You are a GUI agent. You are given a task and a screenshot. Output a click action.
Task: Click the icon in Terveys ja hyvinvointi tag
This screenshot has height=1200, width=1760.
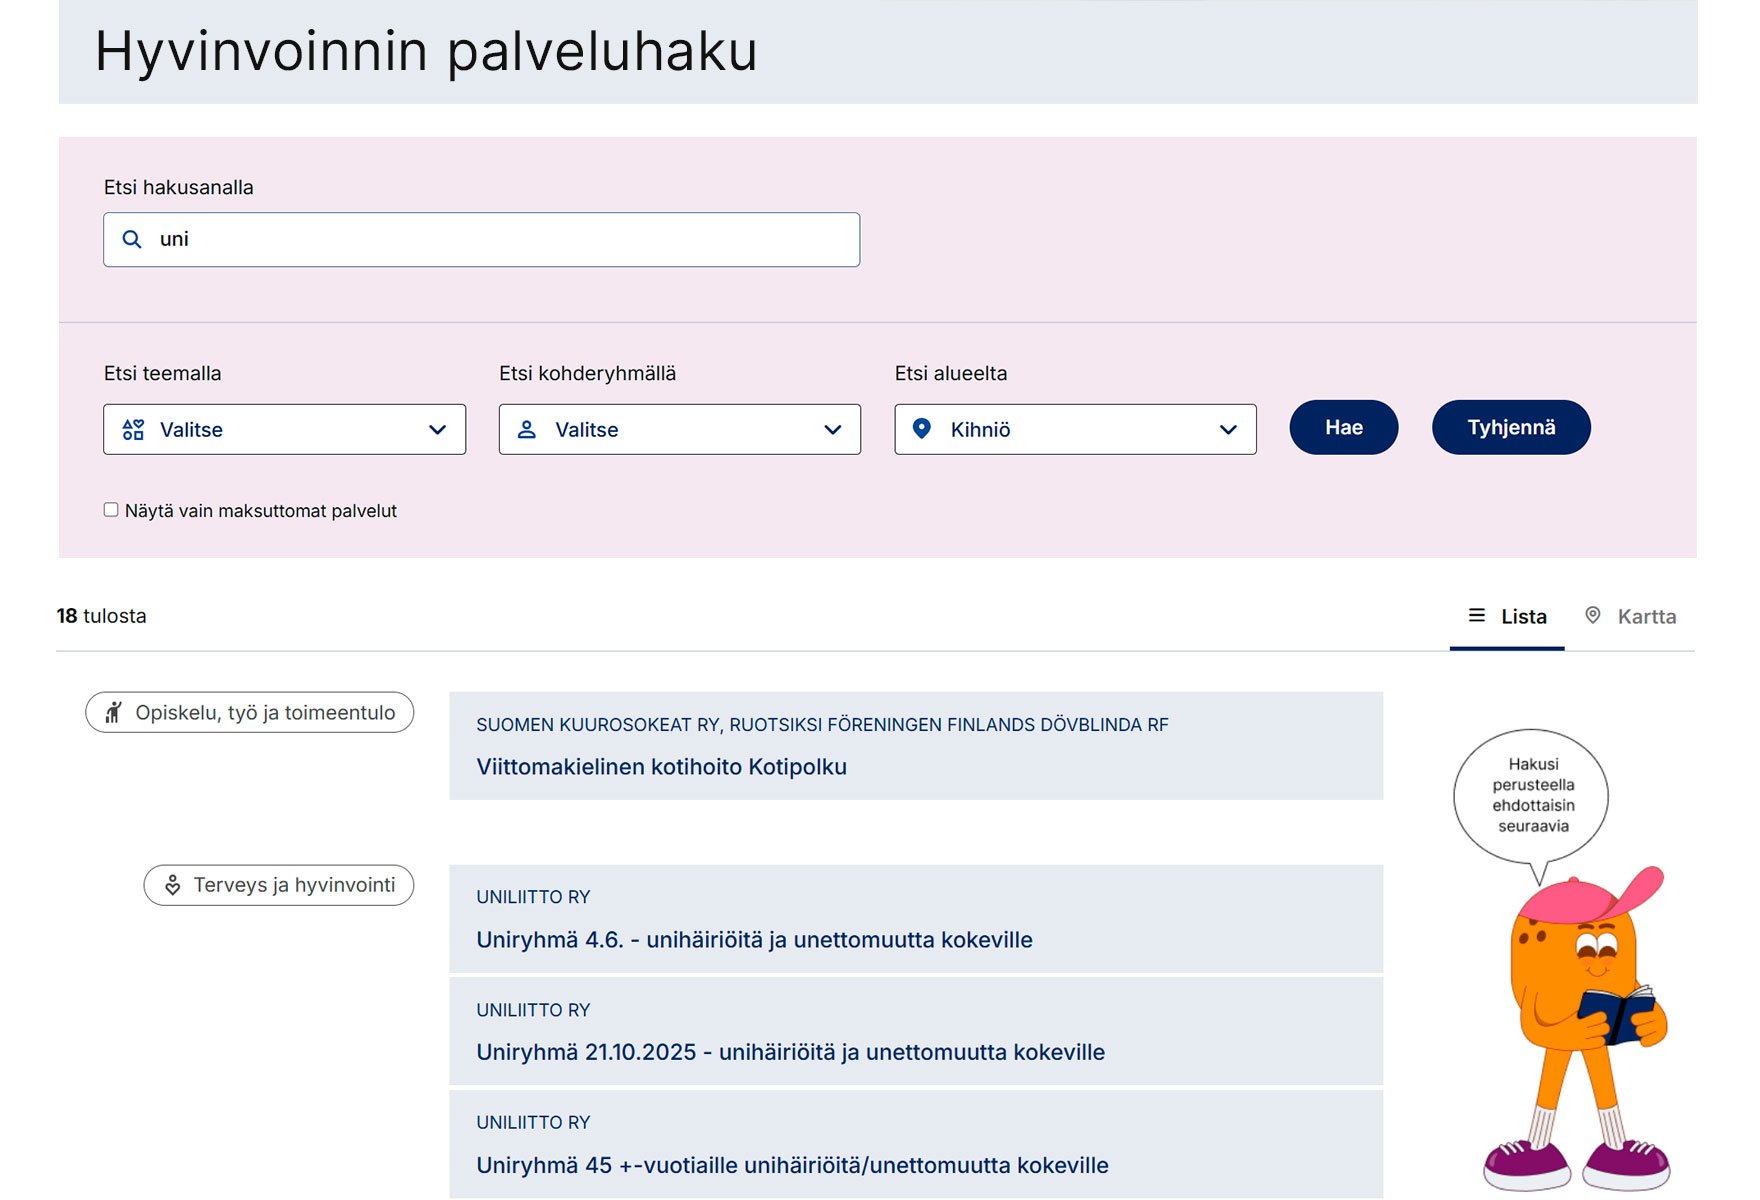pos(172,886)
